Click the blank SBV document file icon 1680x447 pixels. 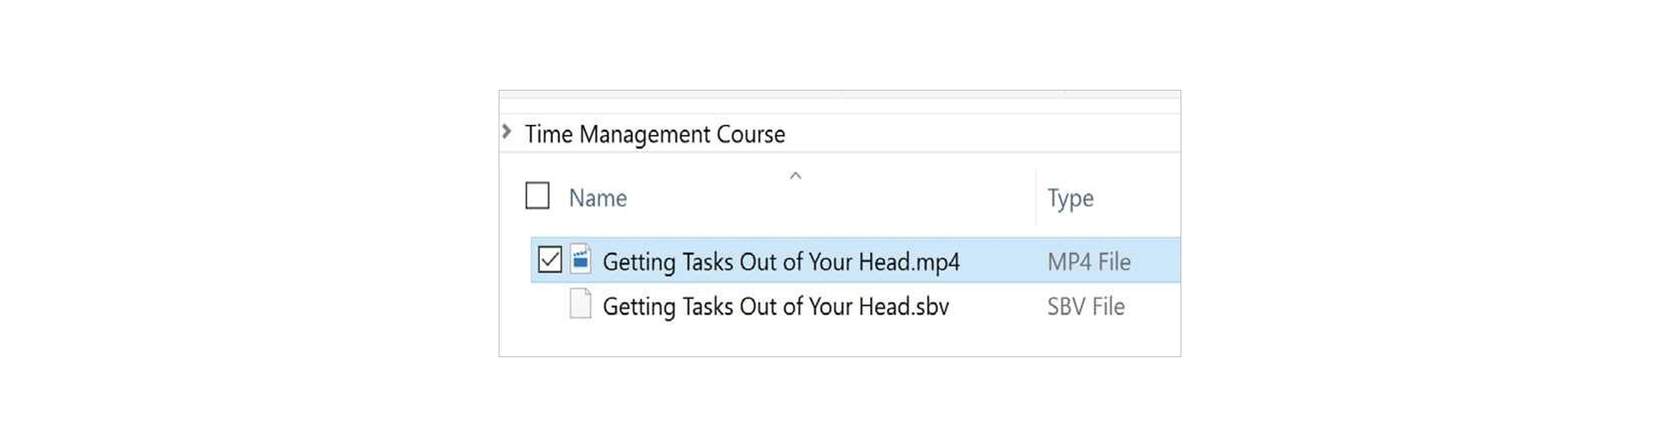pos(580,304)
